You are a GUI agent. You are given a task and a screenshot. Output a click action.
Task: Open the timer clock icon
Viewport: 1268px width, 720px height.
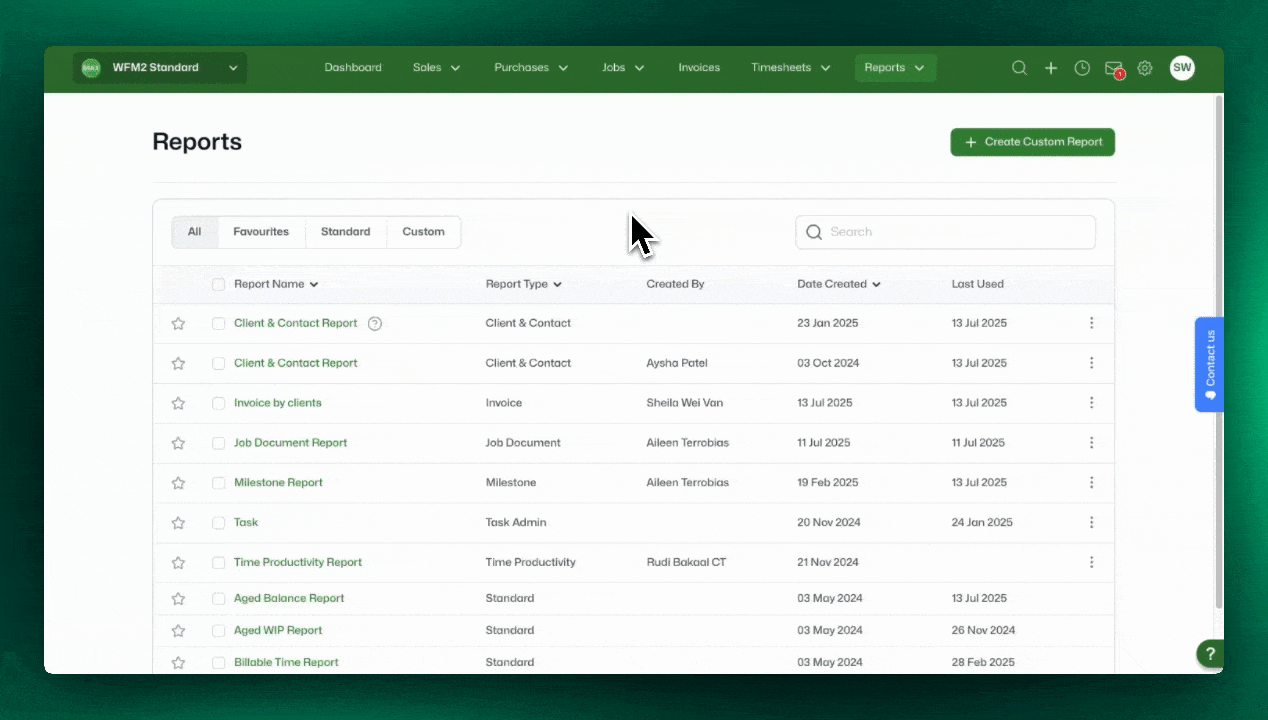1082,68
